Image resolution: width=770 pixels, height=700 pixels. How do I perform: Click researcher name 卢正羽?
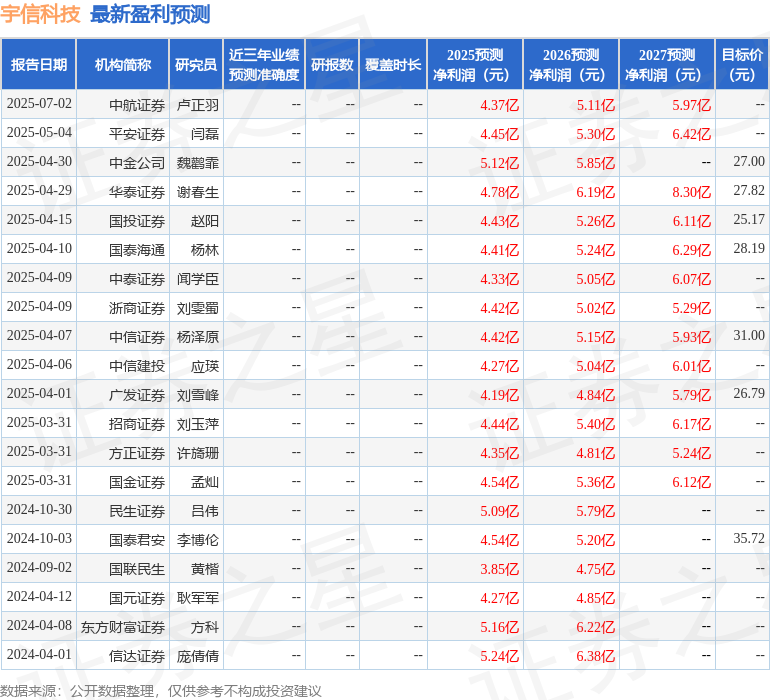[197, 105]
